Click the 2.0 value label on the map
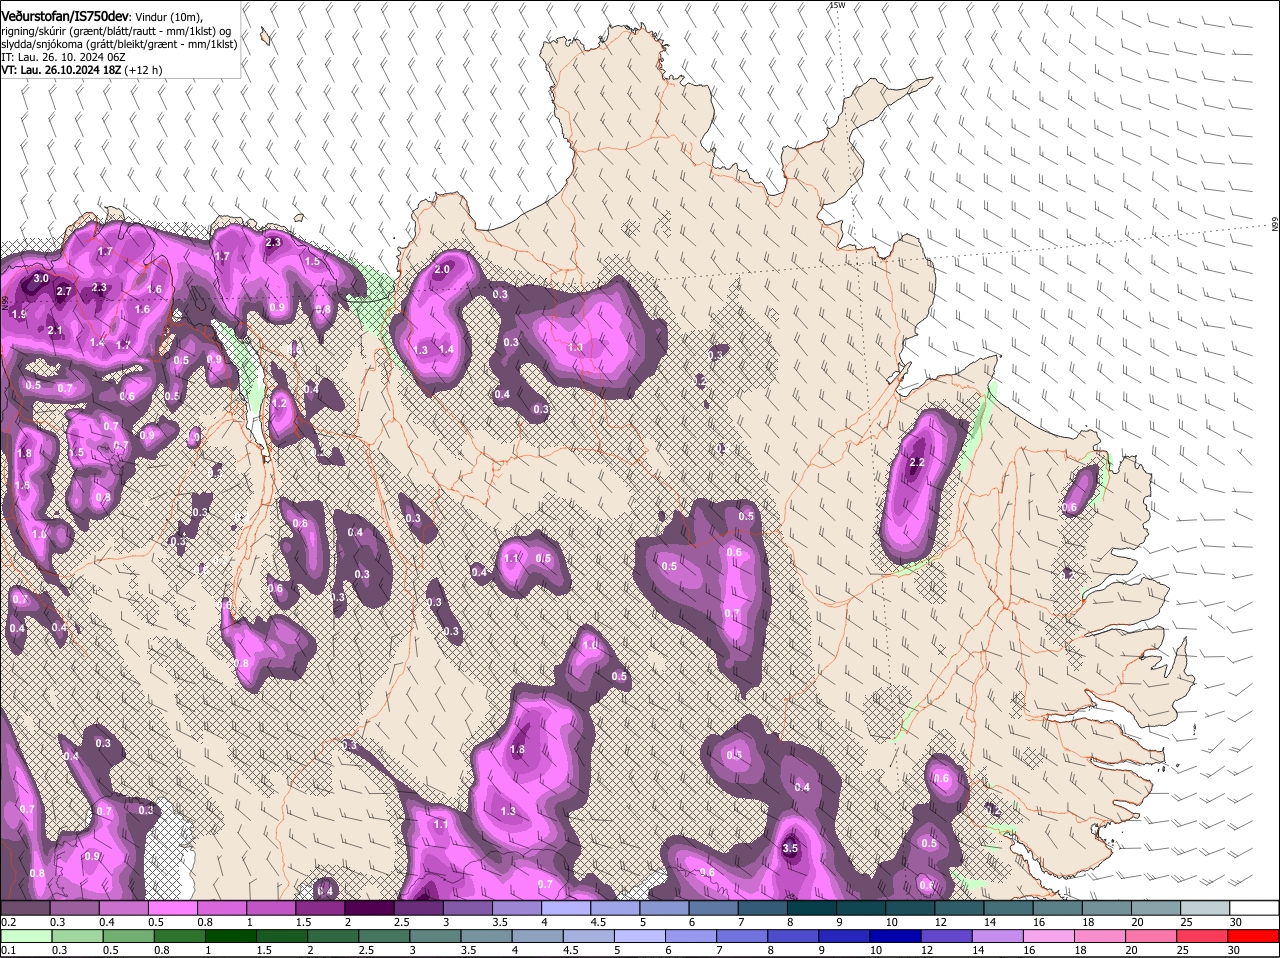The height and width of the screenshot is (958, 1280). point(442,270)
